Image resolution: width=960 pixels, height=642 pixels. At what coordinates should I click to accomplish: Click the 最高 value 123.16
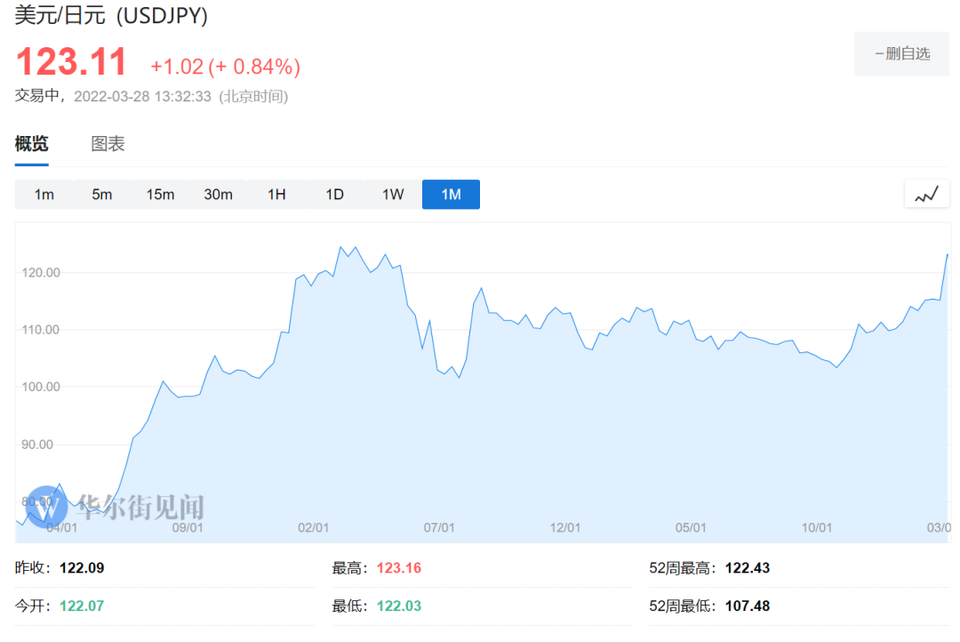(399, 568)
